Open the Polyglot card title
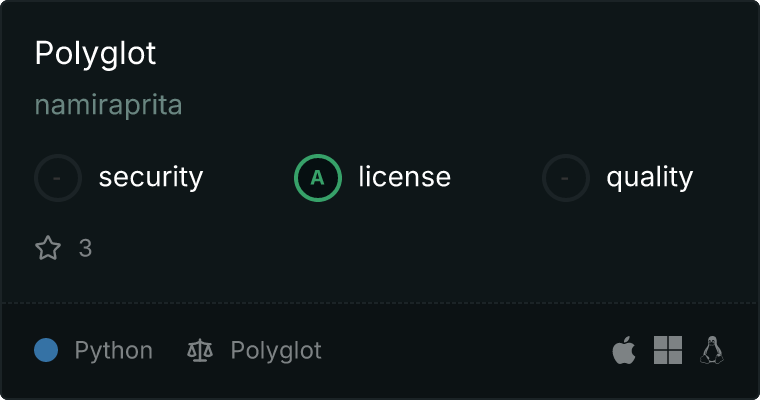Viewport: 760px width, 400px height. tap(95, 54)
